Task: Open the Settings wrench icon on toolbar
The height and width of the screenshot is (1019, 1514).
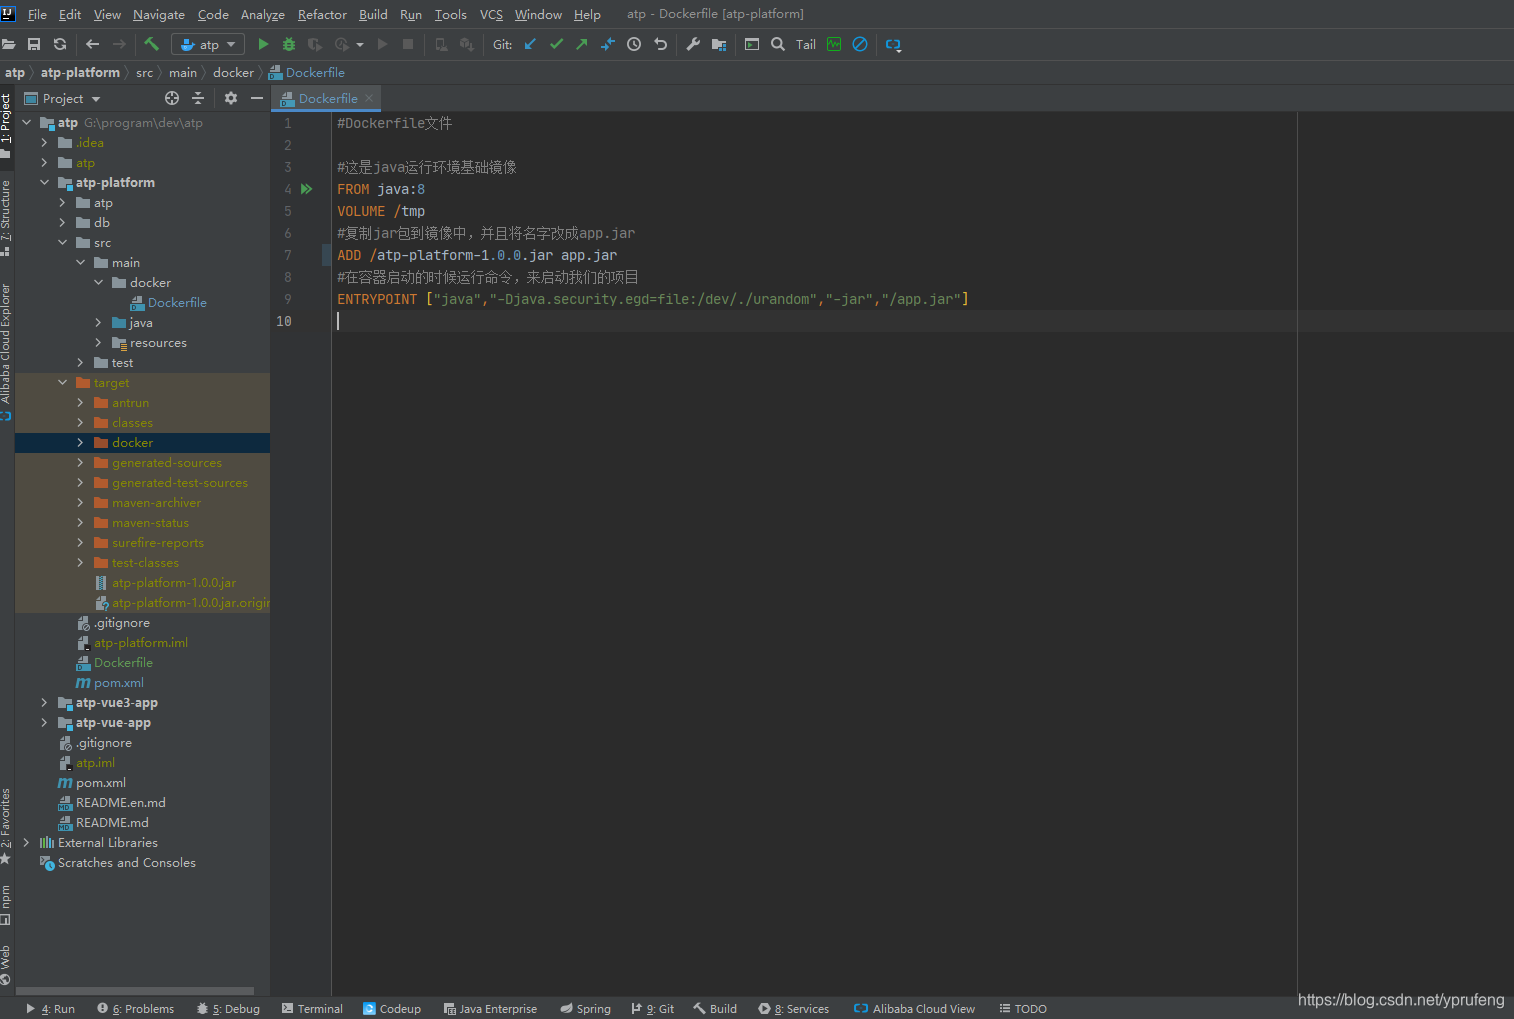Action: [x=691, y=44]
